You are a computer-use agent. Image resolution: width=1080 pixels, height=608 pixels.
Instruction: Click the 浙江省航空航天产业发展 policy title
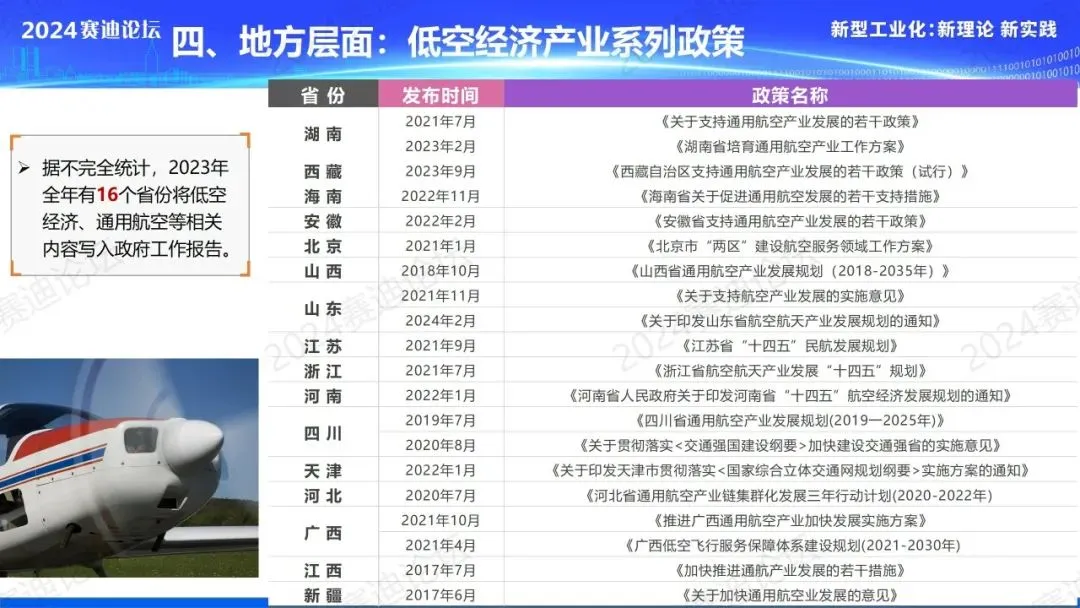click(790, 370)
